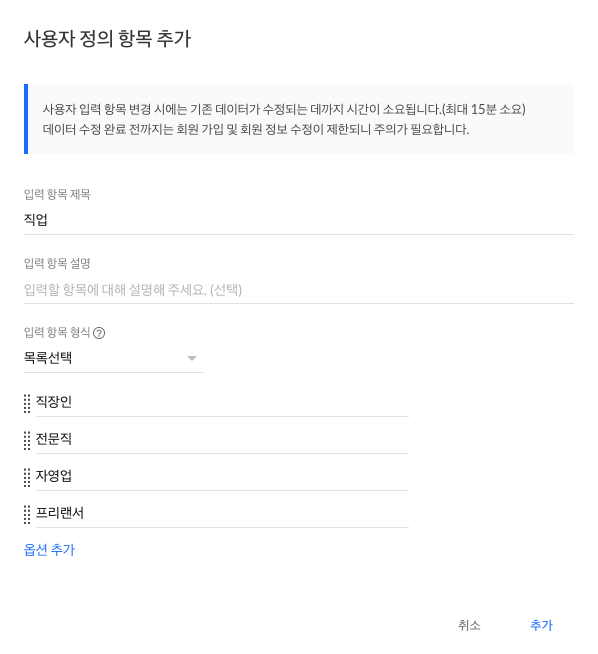This screenshot has height=654, width=598.
Task: Click the 옵션 추가 link
Action: [x=49, y=550]
